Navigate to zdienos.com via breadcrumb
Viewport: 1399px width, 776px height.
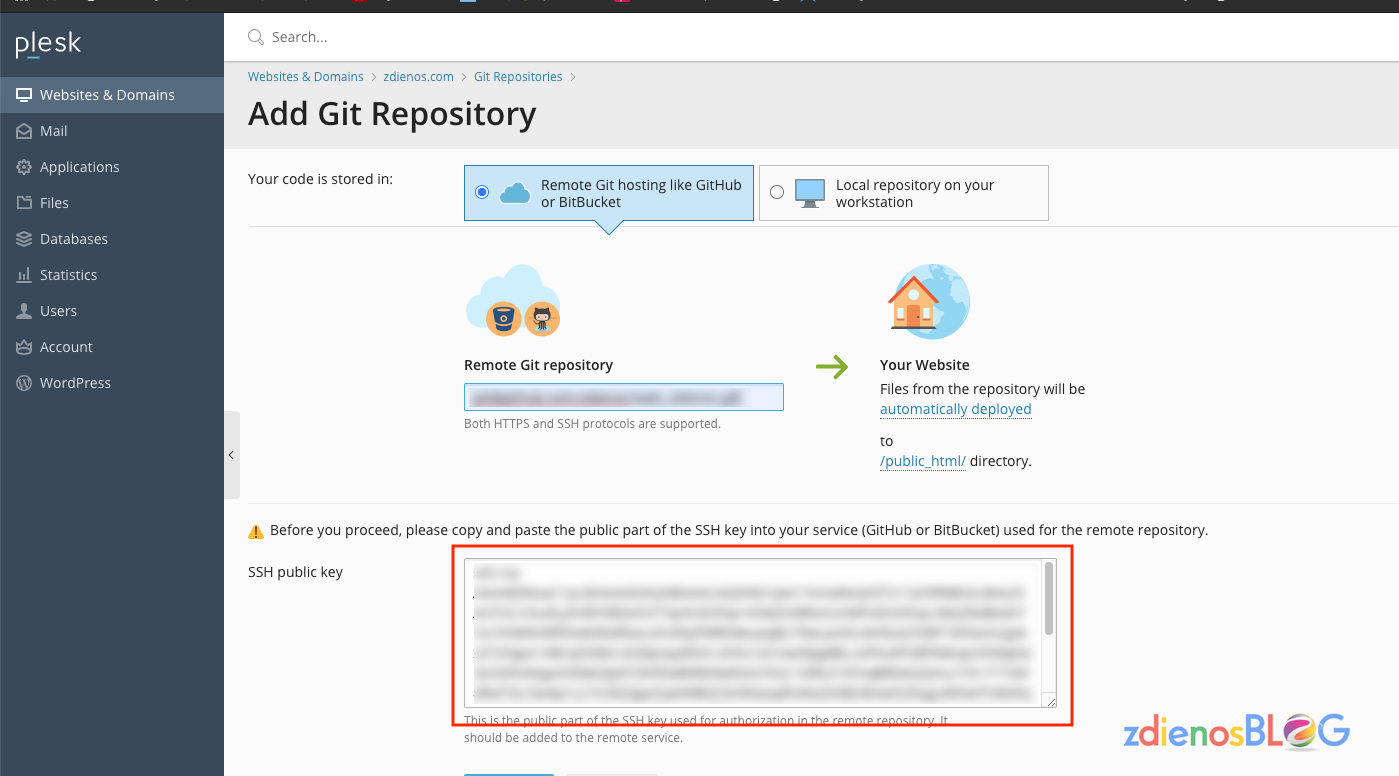point(418,76)
